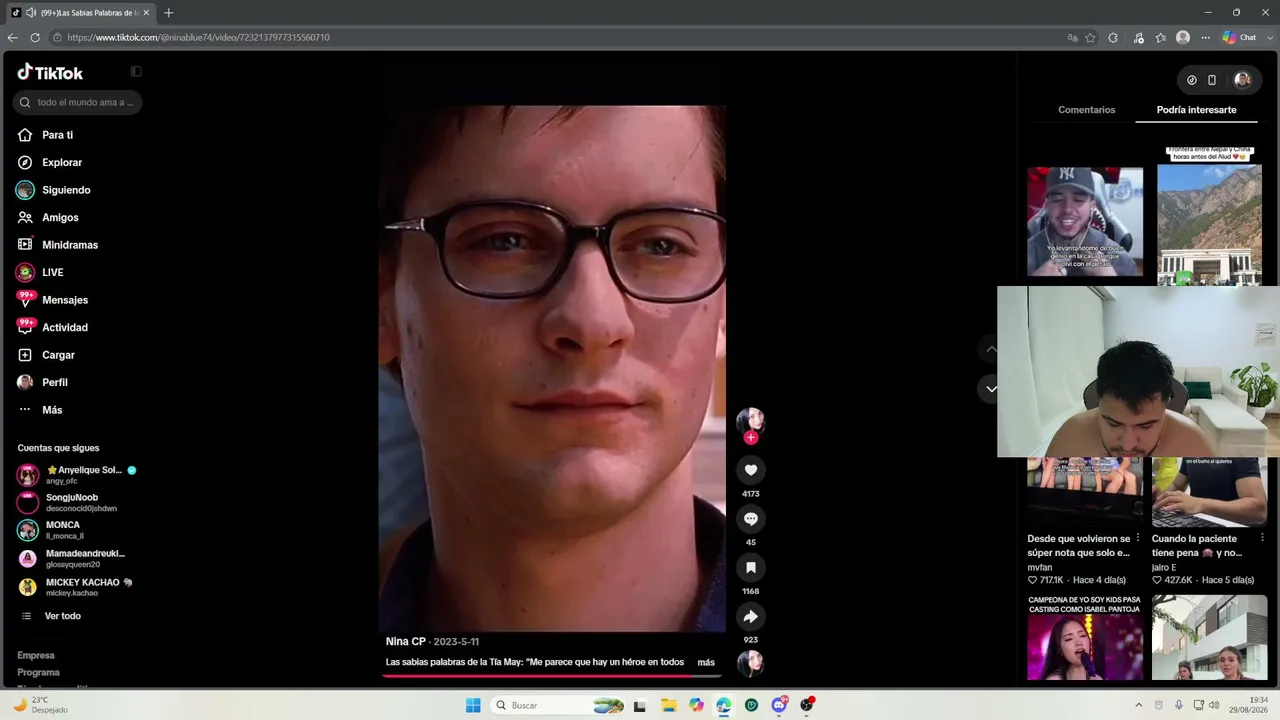Open the get app phone icon
The height and width of the screenshot is (720, 1280).
point(1212,80)
